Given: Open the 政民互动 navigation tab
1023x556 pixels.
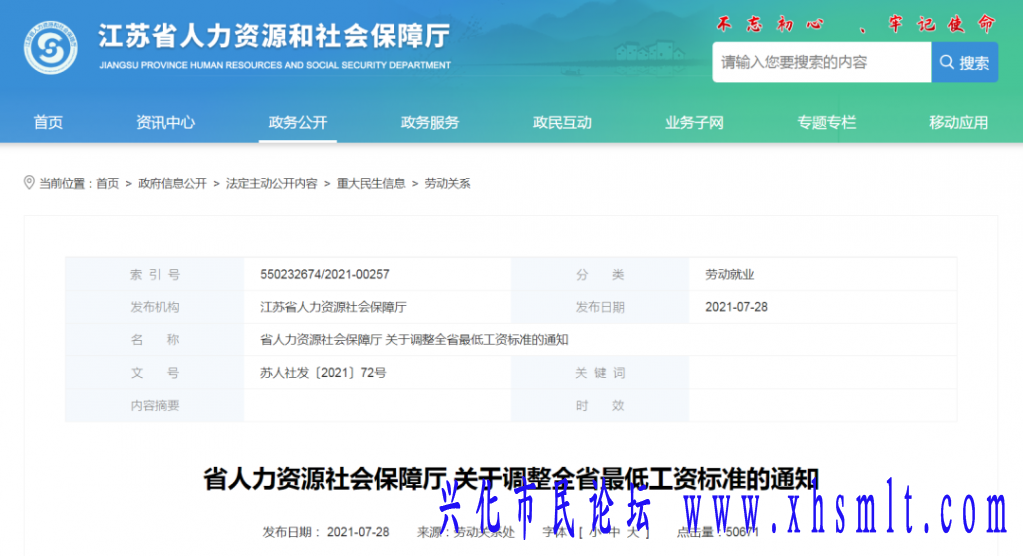Looking at the screenshot, I should pyautogui.click(x=562, y=122).
